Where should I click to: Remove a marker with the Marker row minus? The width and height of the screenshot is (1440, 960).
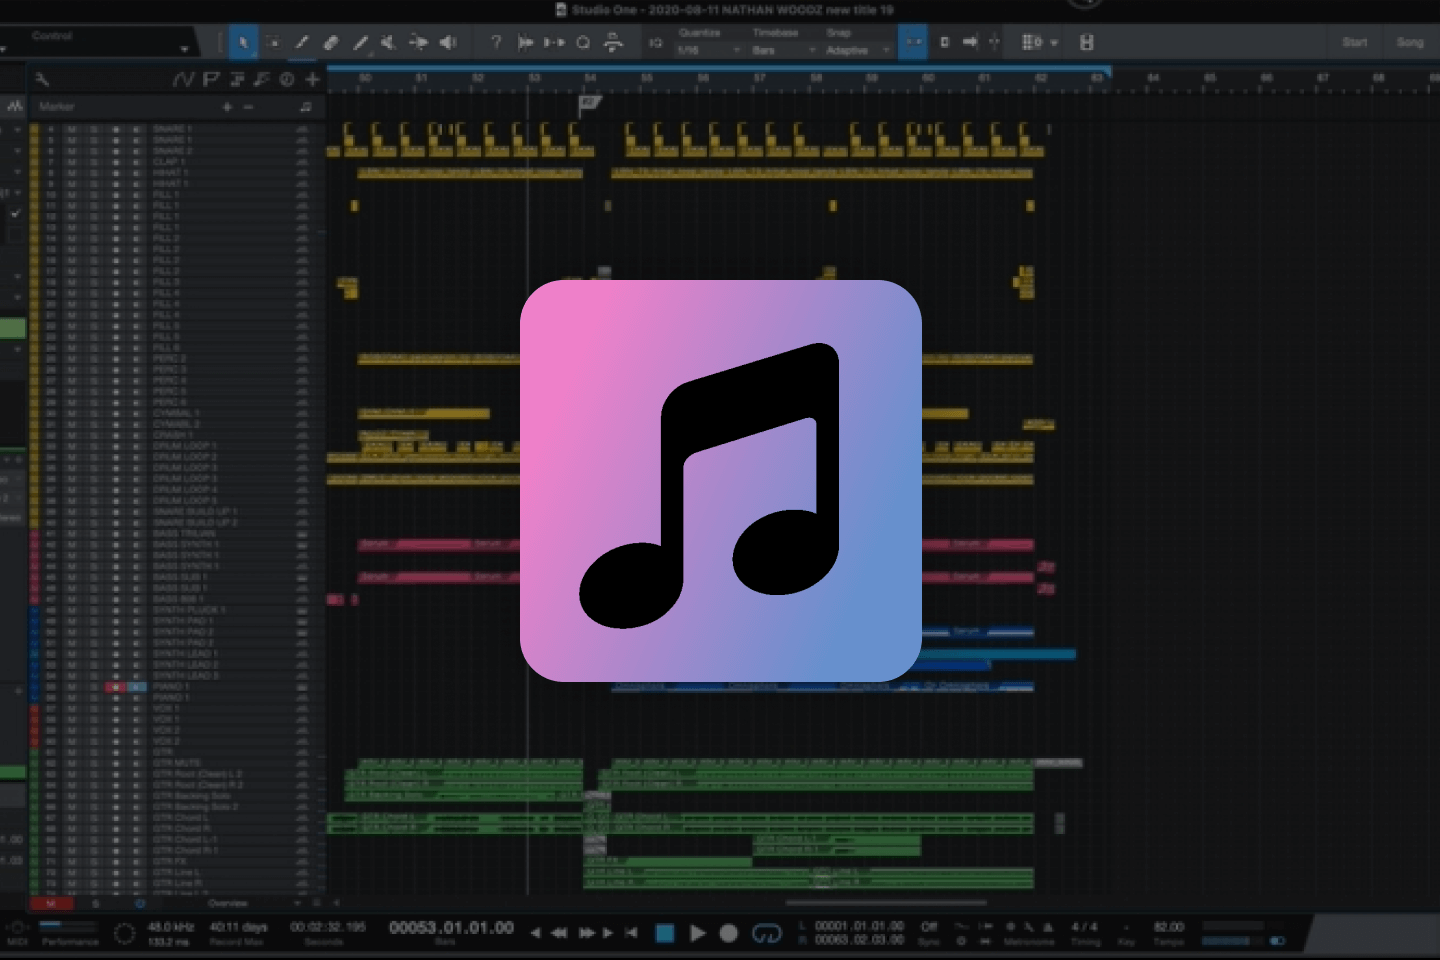coord(248,107)
